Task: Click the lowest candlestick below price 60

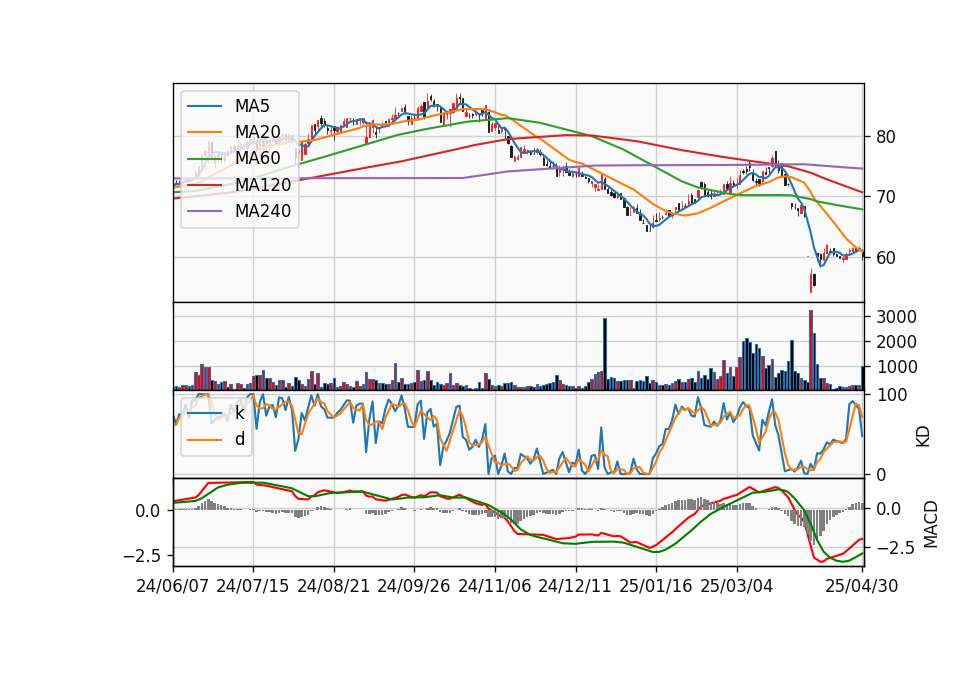Action: 811,282
